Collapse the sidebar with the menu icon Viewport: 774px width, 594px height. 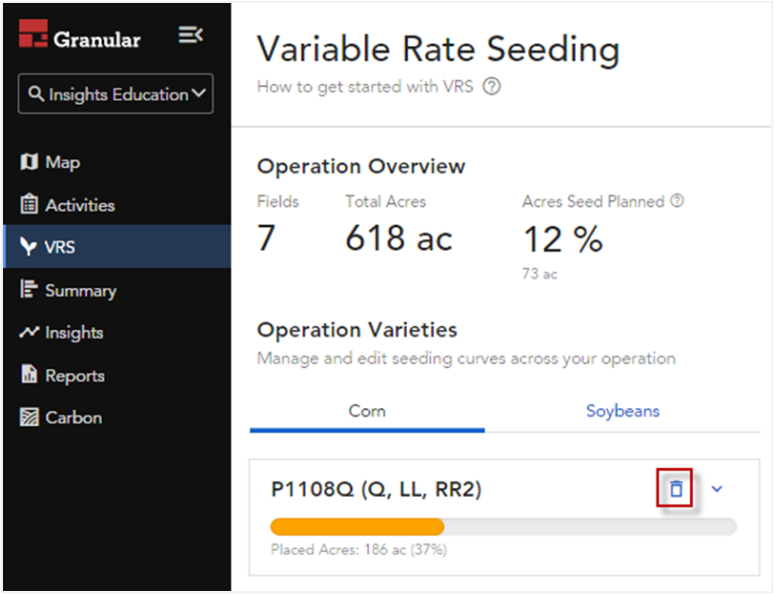pyautogui.click(x=191, y=35)
